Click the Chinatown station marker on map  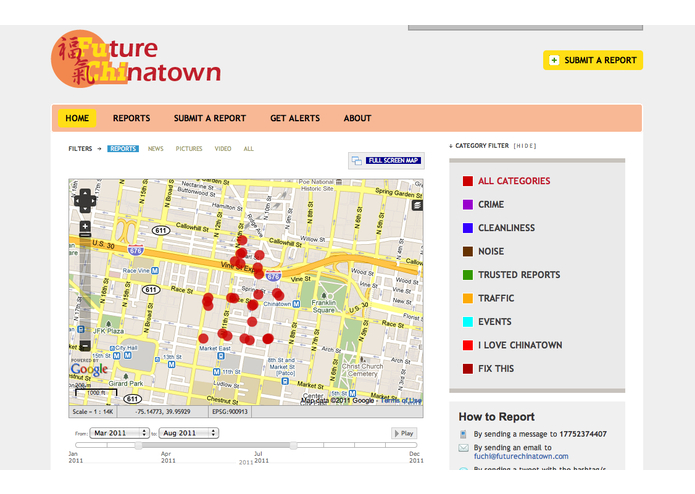296,304
